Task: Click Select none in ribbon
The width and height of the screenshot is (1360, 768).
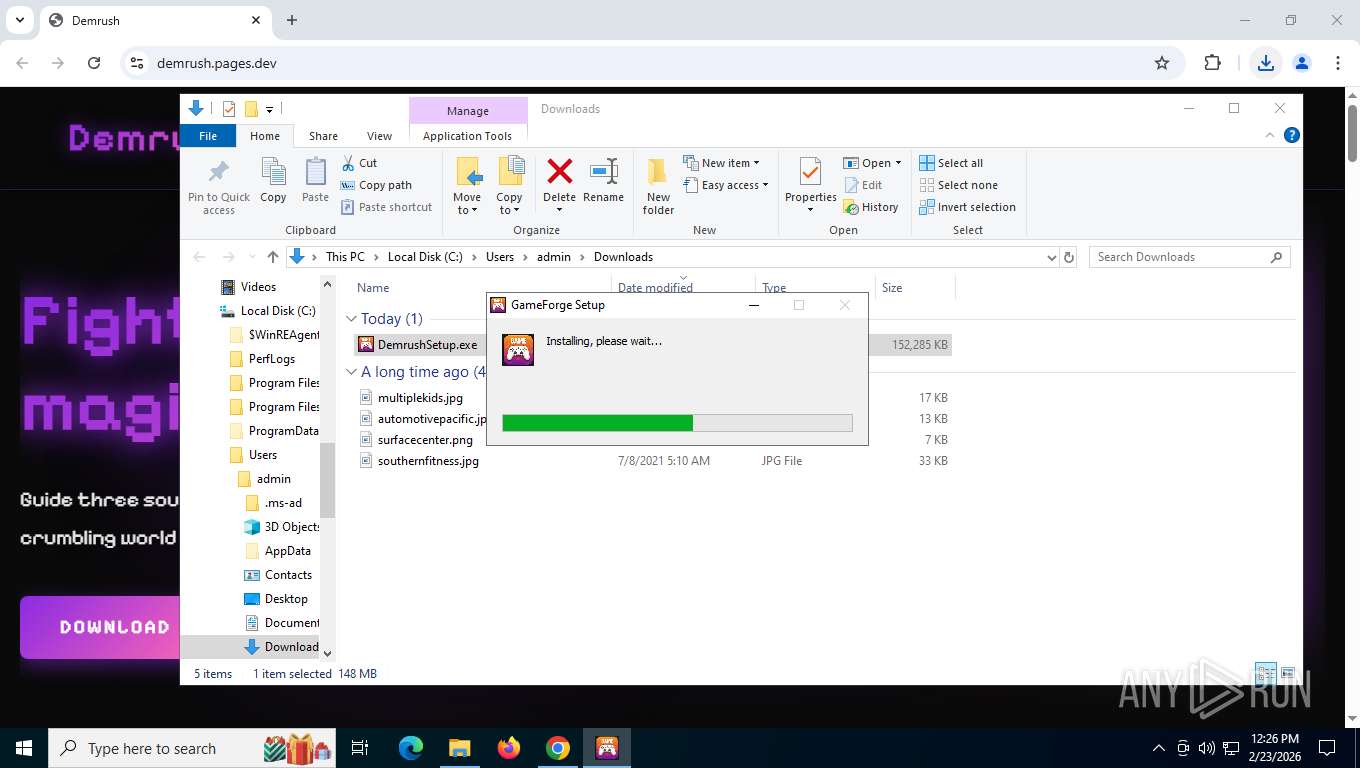Action: click(958, 185)
